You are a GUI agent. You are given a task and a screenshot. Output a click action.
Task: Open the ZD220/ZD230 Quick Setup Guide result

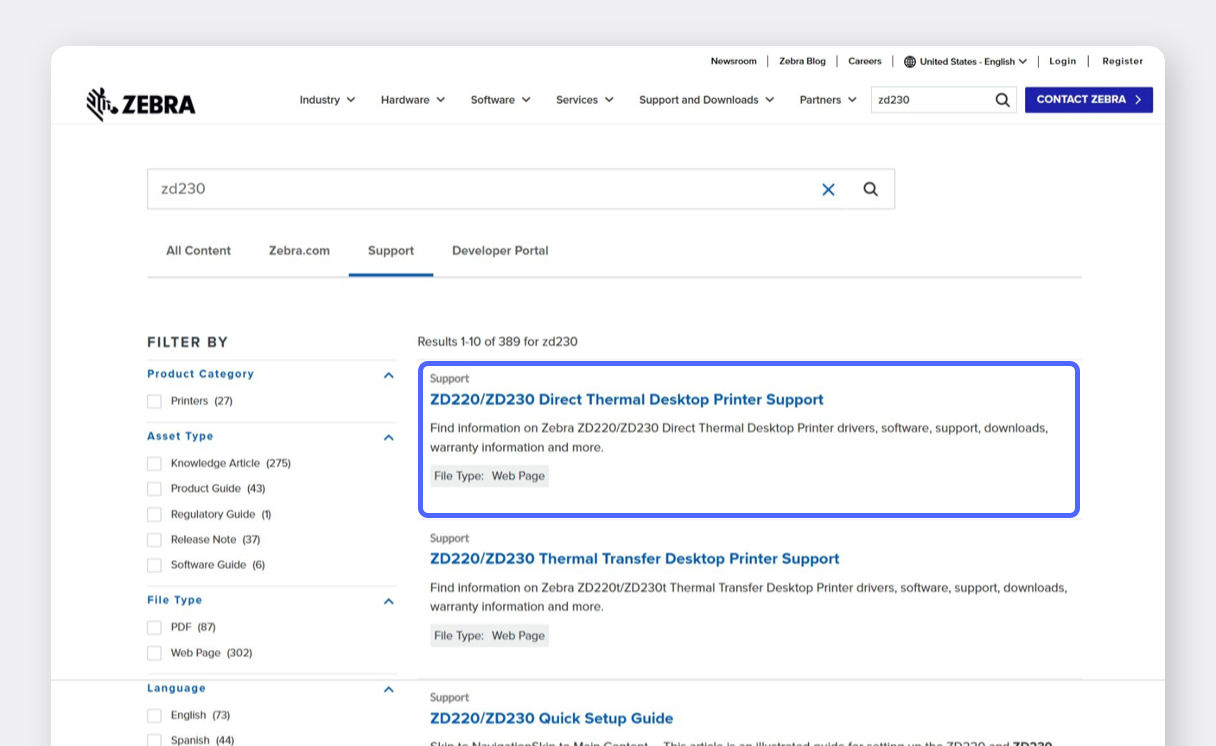551,718
